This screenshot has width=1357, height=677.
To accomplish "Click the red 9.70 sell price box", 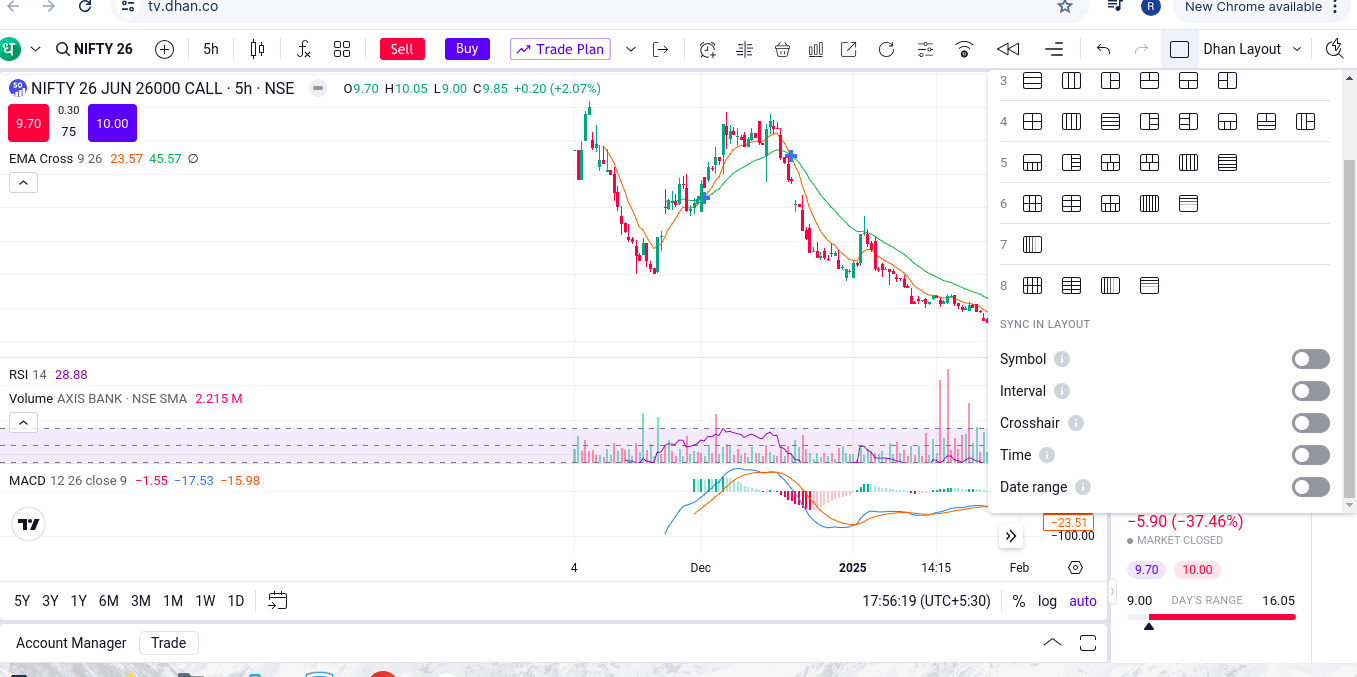I will 28,123.
